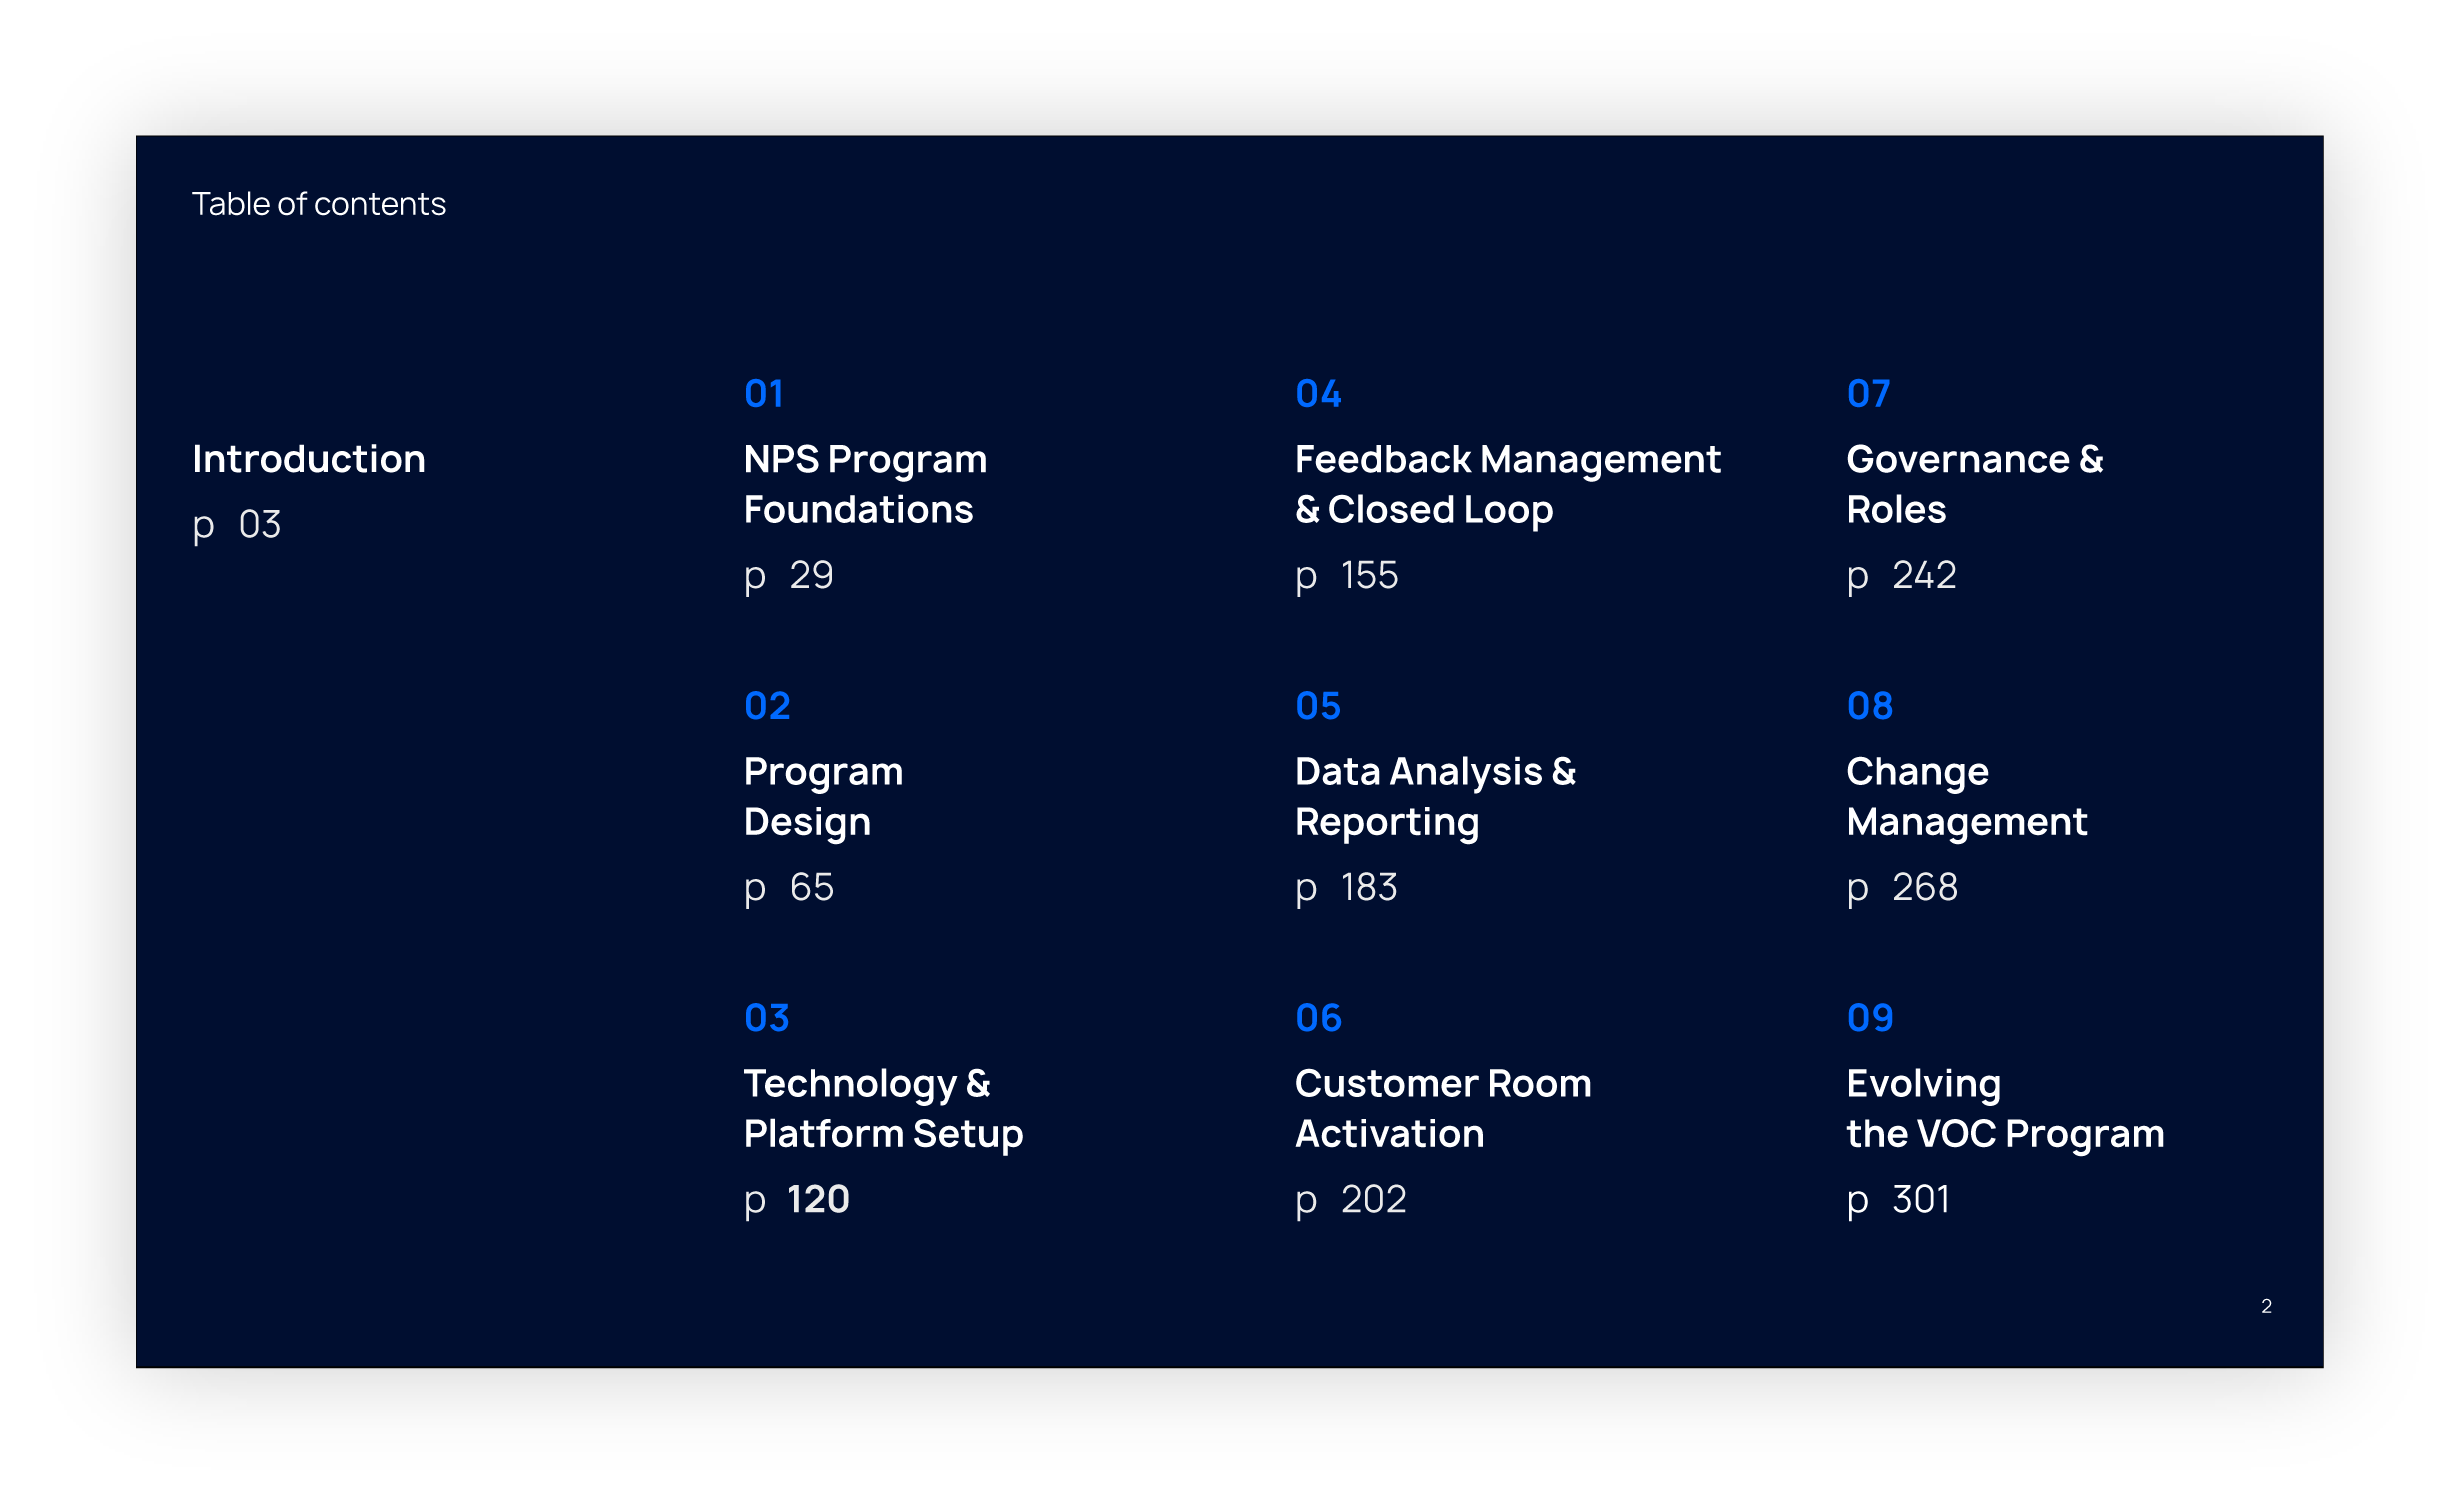Screen dimensions: 2461x1507
Task: Click slide number 2 in the corner
Action: (x=2266, y=1306)
